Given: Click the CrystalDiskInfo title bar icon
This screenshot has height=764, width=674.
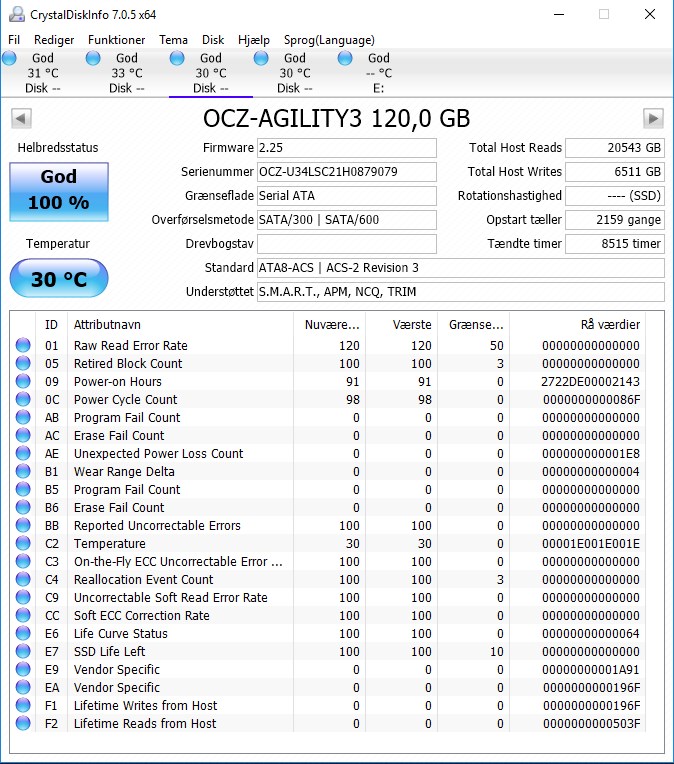Looking at the screenshot, I should pyautogui.click(x=17, y=14).
